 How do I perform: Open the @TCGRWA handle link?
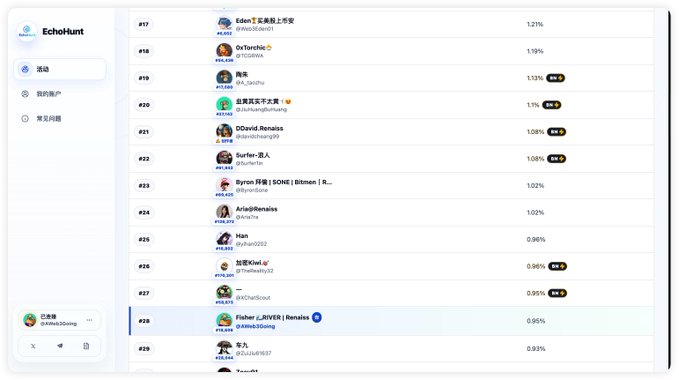[249, 55]
